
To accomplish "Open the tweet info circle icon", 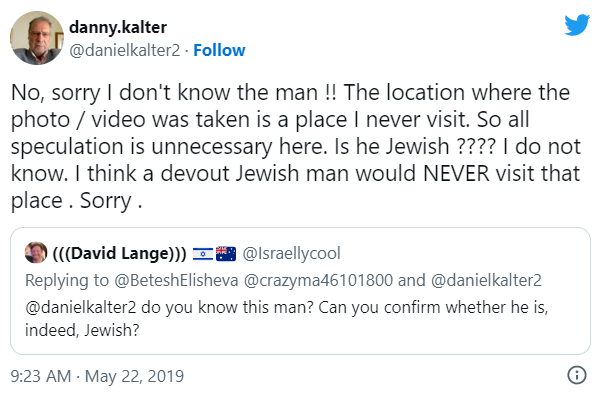I will coord(577,375).
